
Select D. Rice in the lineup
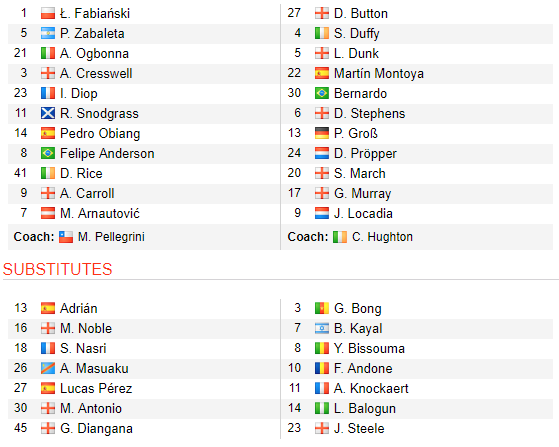81,173
